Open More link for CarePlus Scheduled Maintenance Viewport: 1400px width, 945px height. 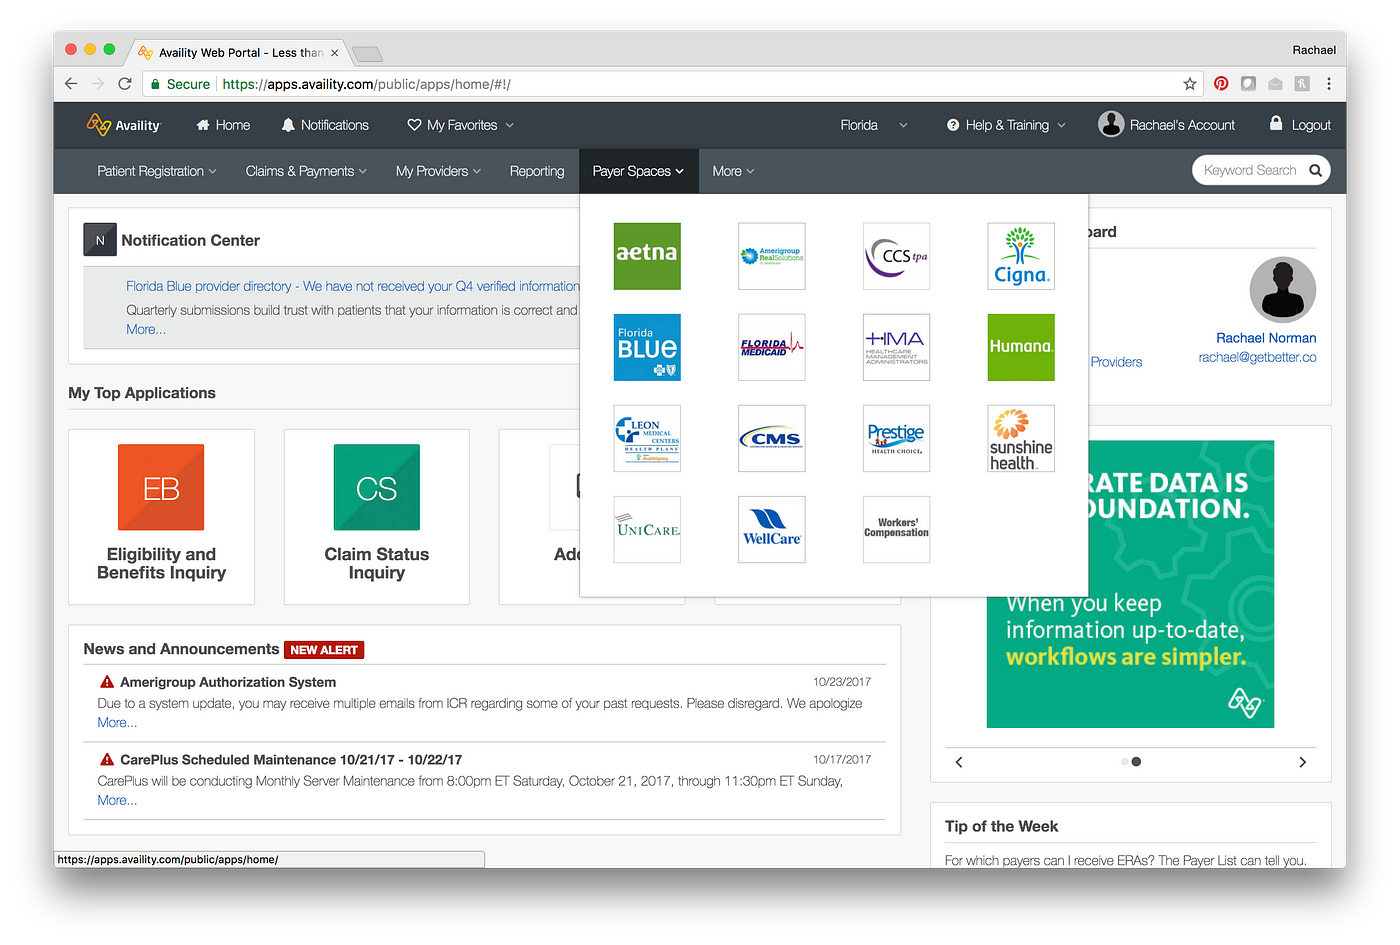117,801
